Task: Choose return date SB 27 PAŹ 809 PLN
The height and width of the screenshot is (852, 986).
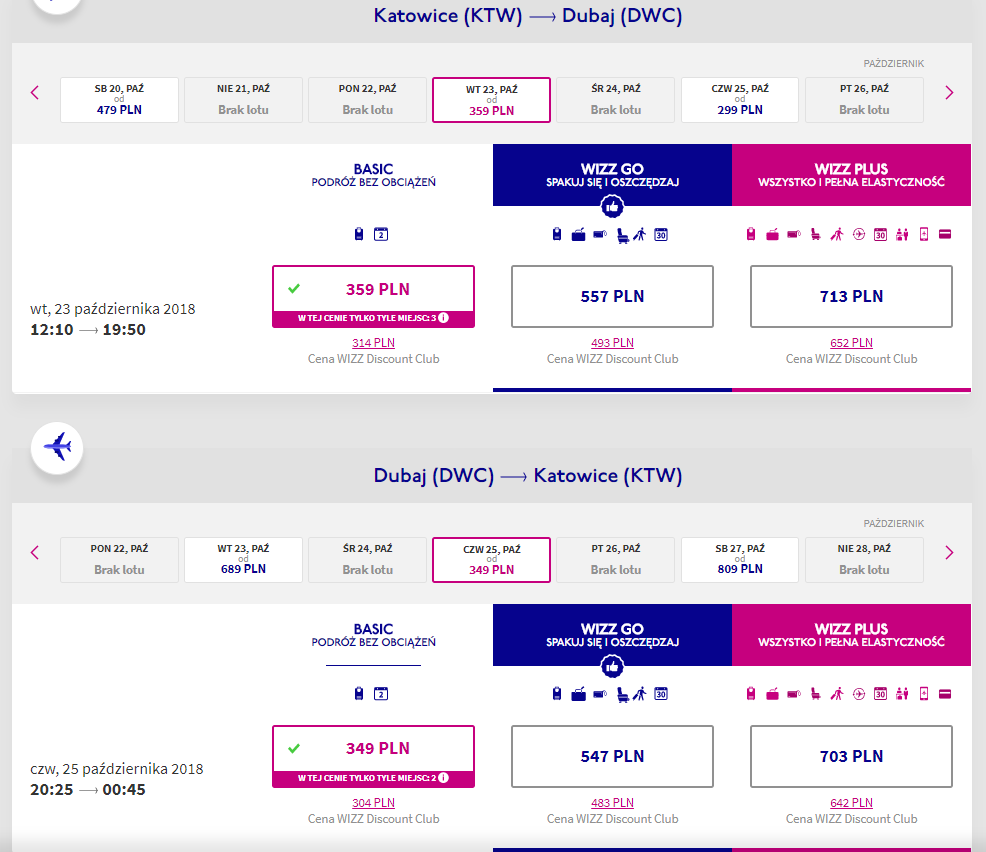Action: [740, 560]
